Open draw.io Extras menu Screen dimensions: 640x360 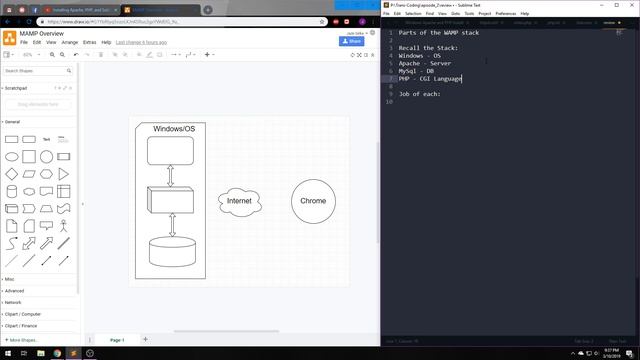pyautogui.click(x=89, y=42)
